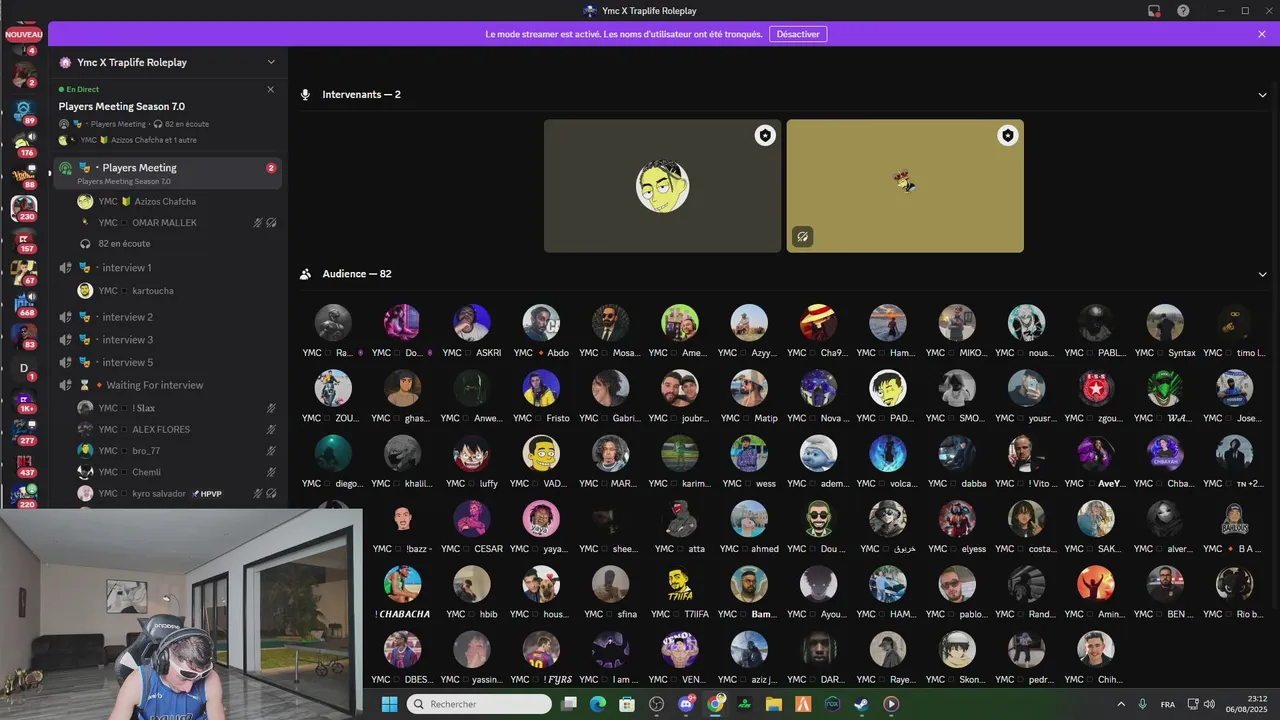Click the camera-off icon on second speaker card
This screenshot has width=1280, height=720.
(x=802, y=237)
